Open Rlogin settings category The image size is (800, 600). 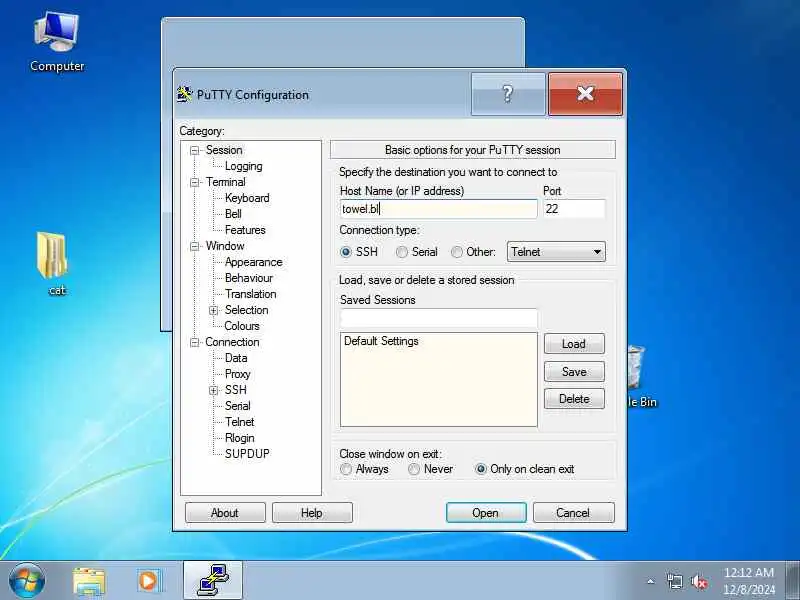(x=239, y=438)
